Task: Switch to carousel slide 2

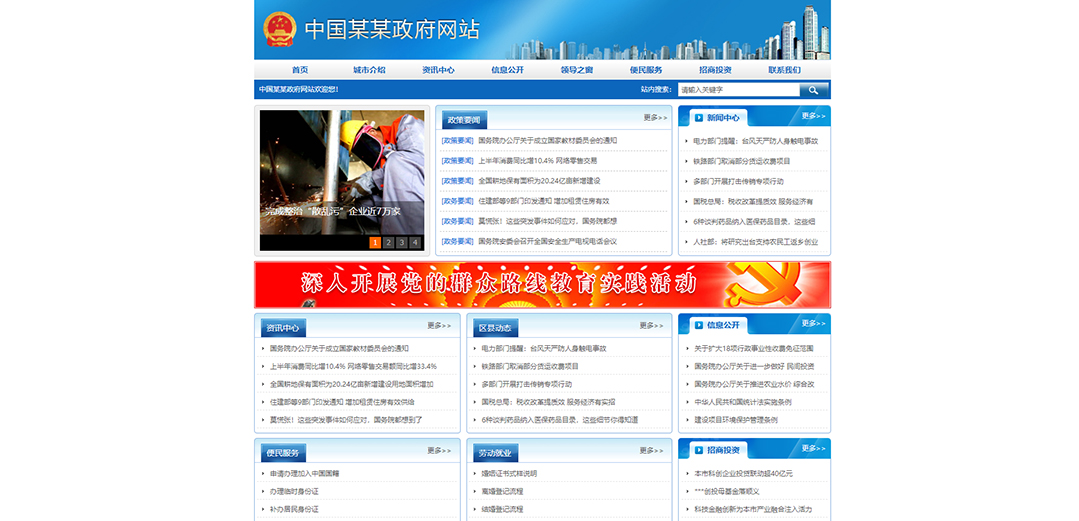Action: (388, 242)
